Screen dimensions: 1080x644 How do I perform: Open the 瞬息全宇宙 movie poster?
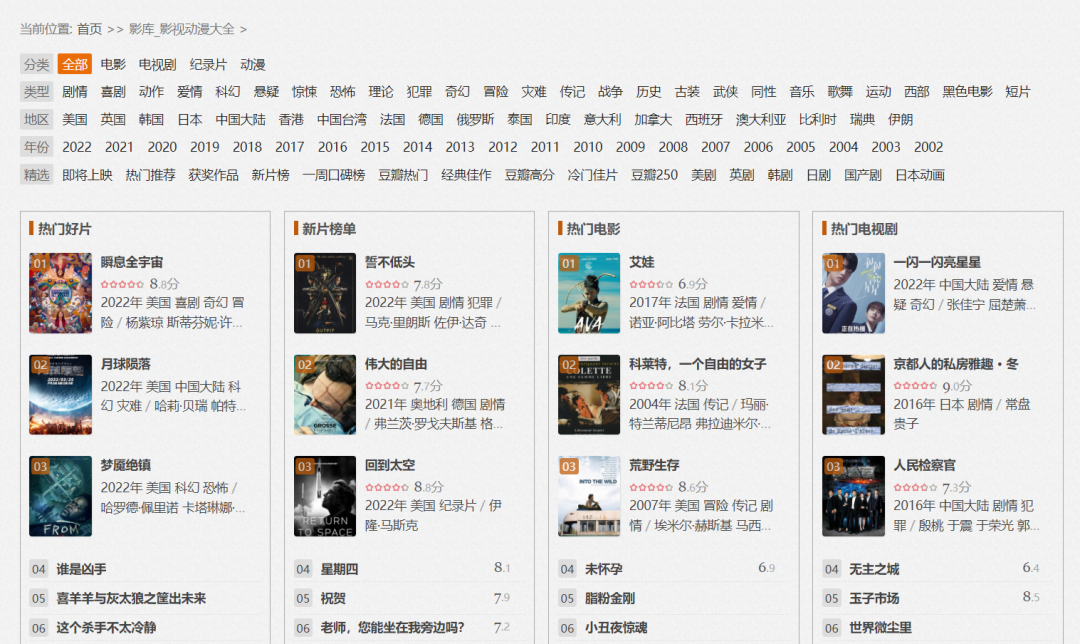click(x=60, y=293)
